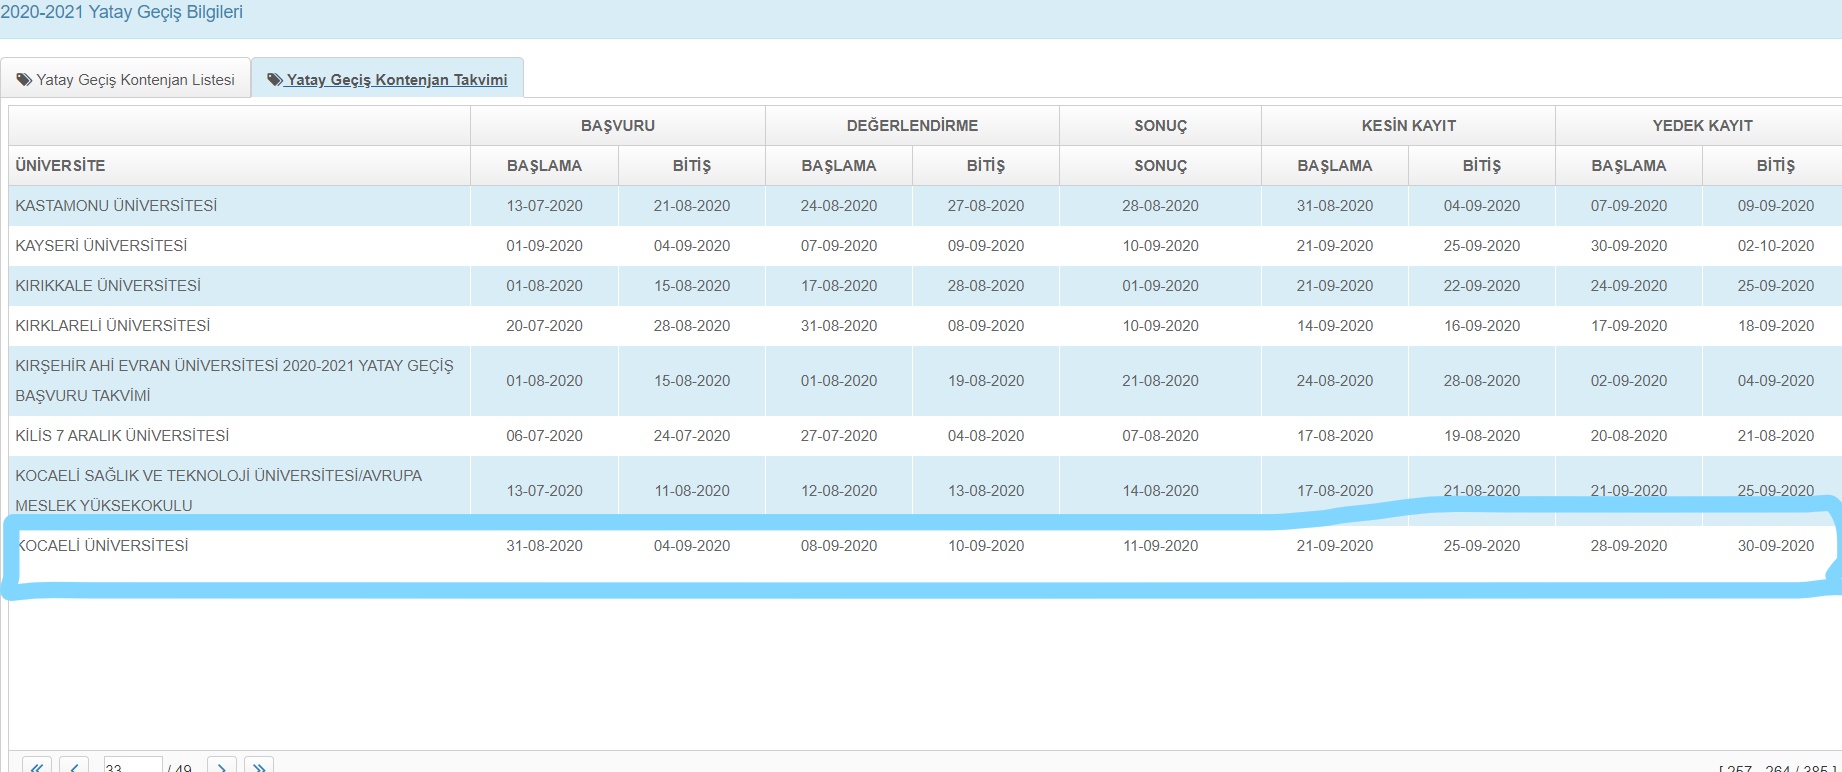This screenshot has width=1842, height=772.
Task: Click Kocaeli Sağlık's application end 11-08-2020
Action: pyautogui.click(x=692, y=490)
